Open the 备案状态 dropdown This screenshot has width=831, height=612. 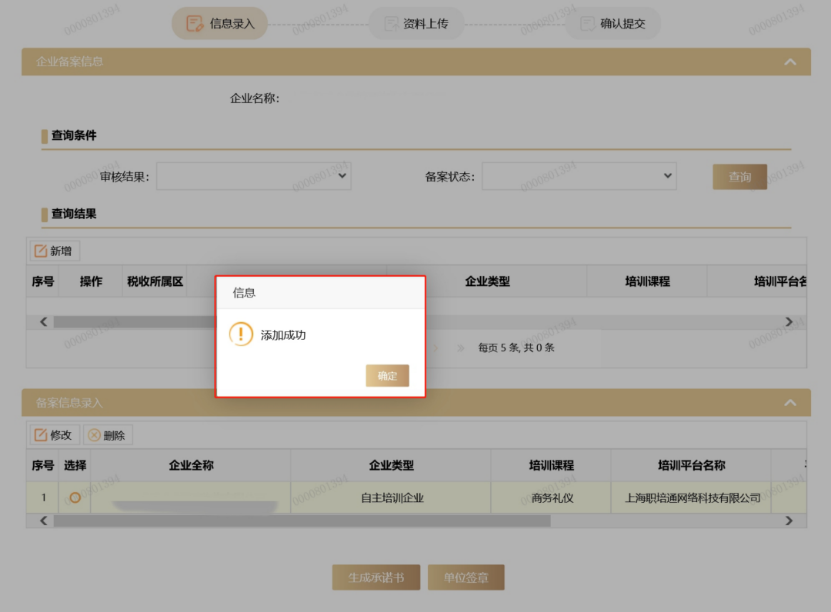[x=579, y=176]
